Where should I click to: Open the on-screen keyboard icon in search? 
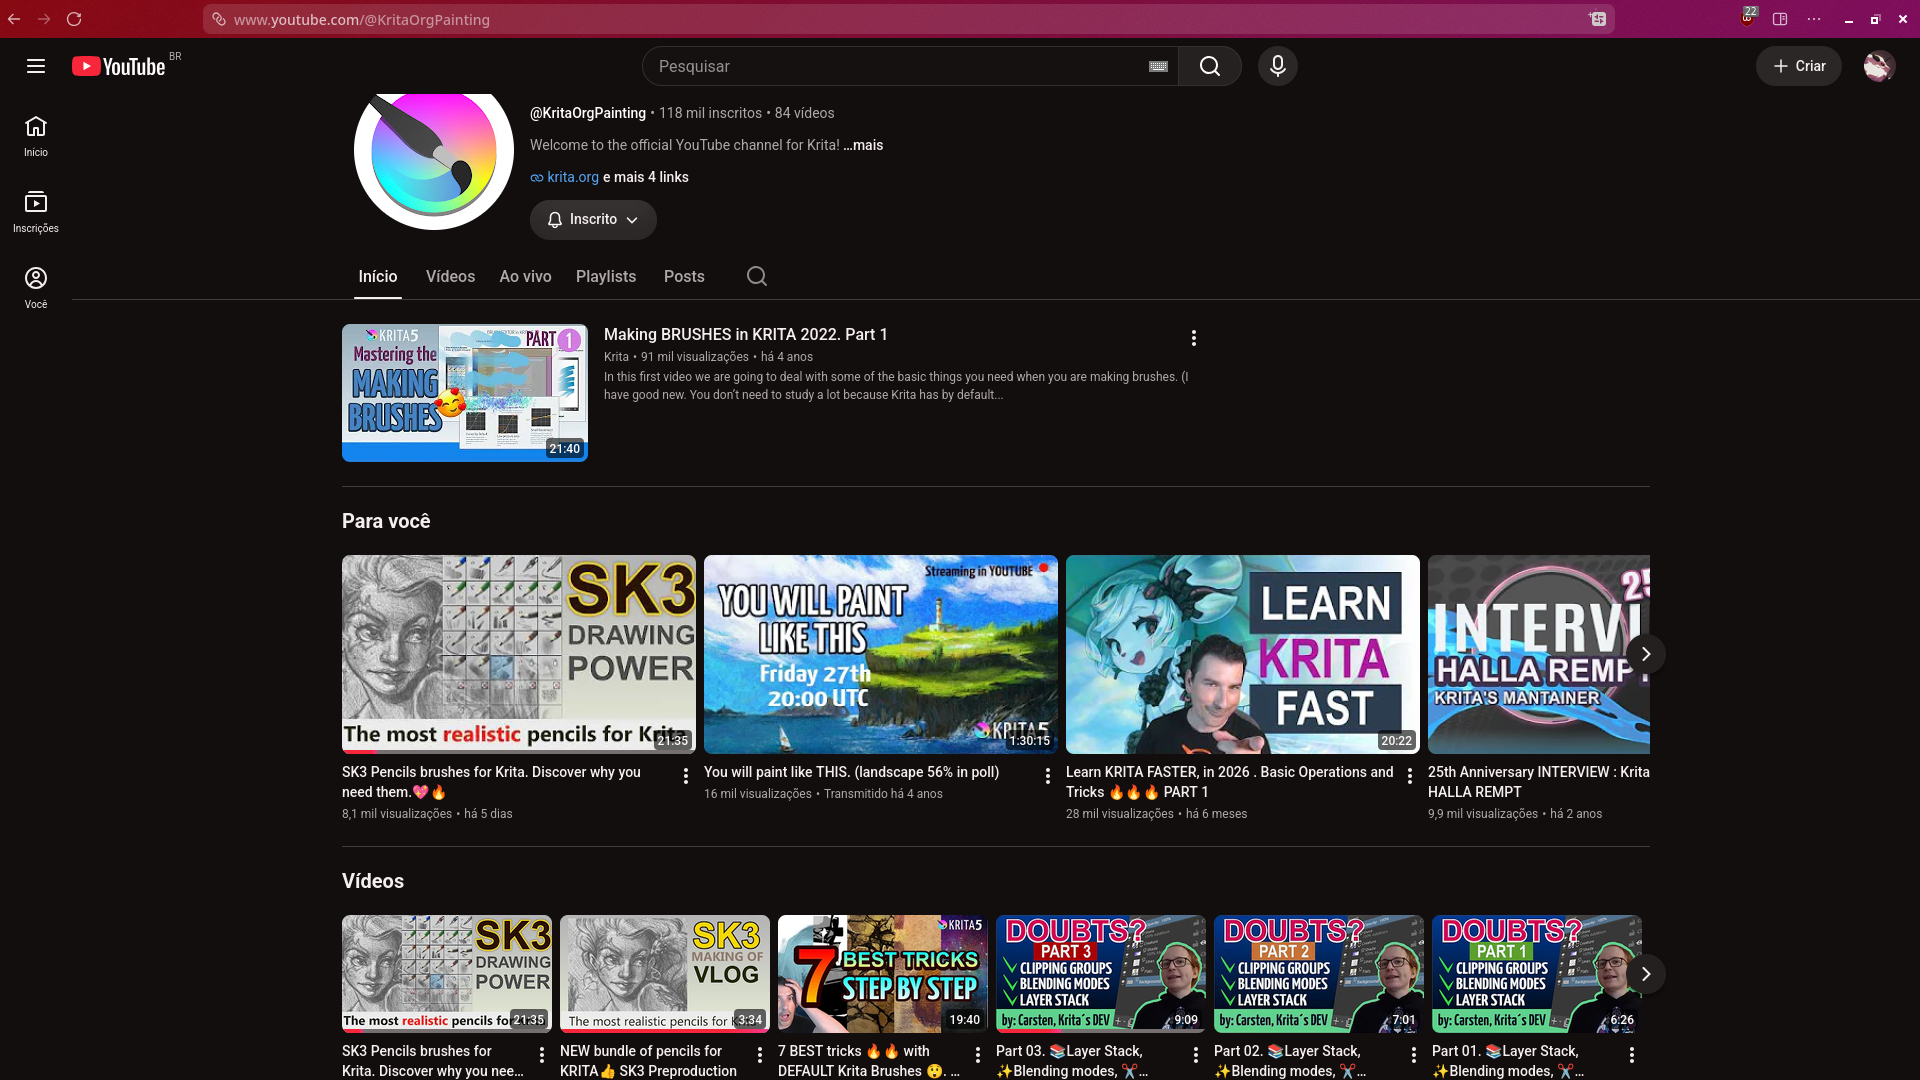(1158, 66)
